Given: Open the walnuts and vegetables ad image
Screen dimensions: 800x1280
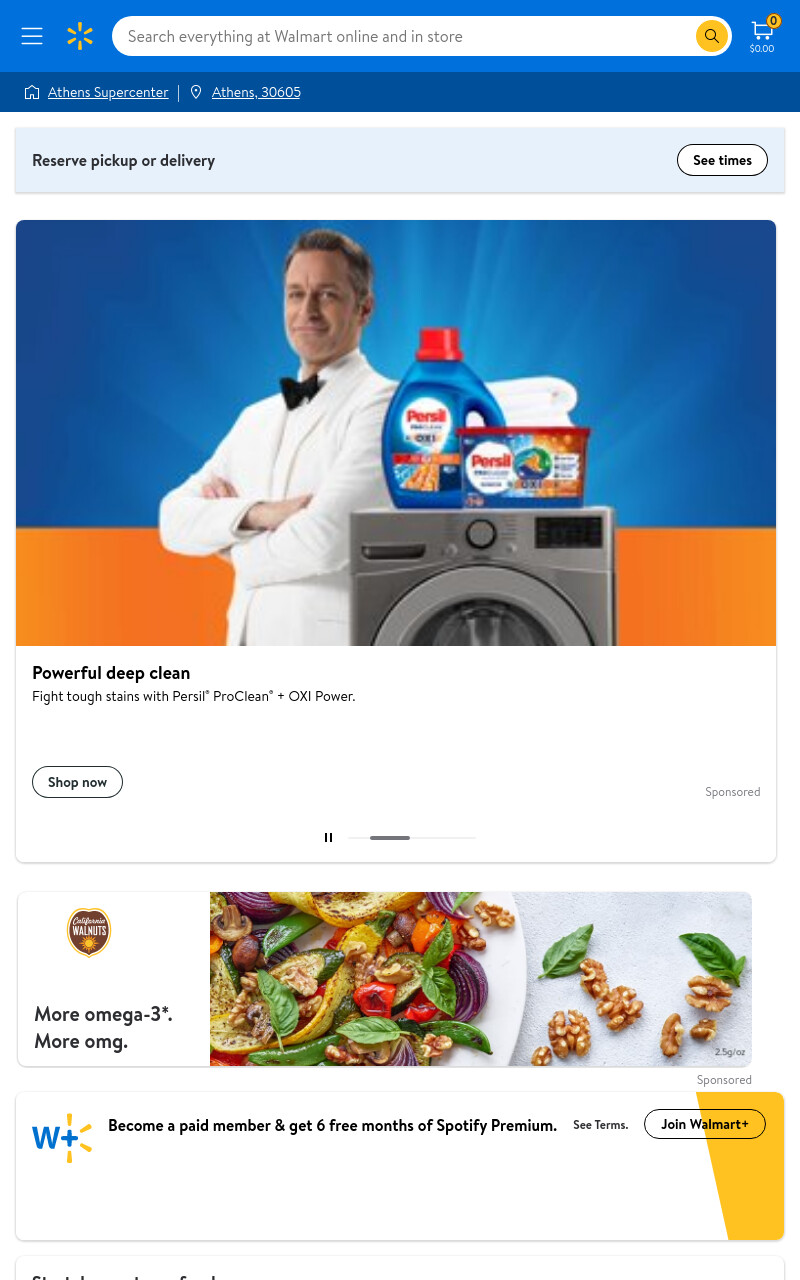Looking at the screenshot, I should click(481, 979).
